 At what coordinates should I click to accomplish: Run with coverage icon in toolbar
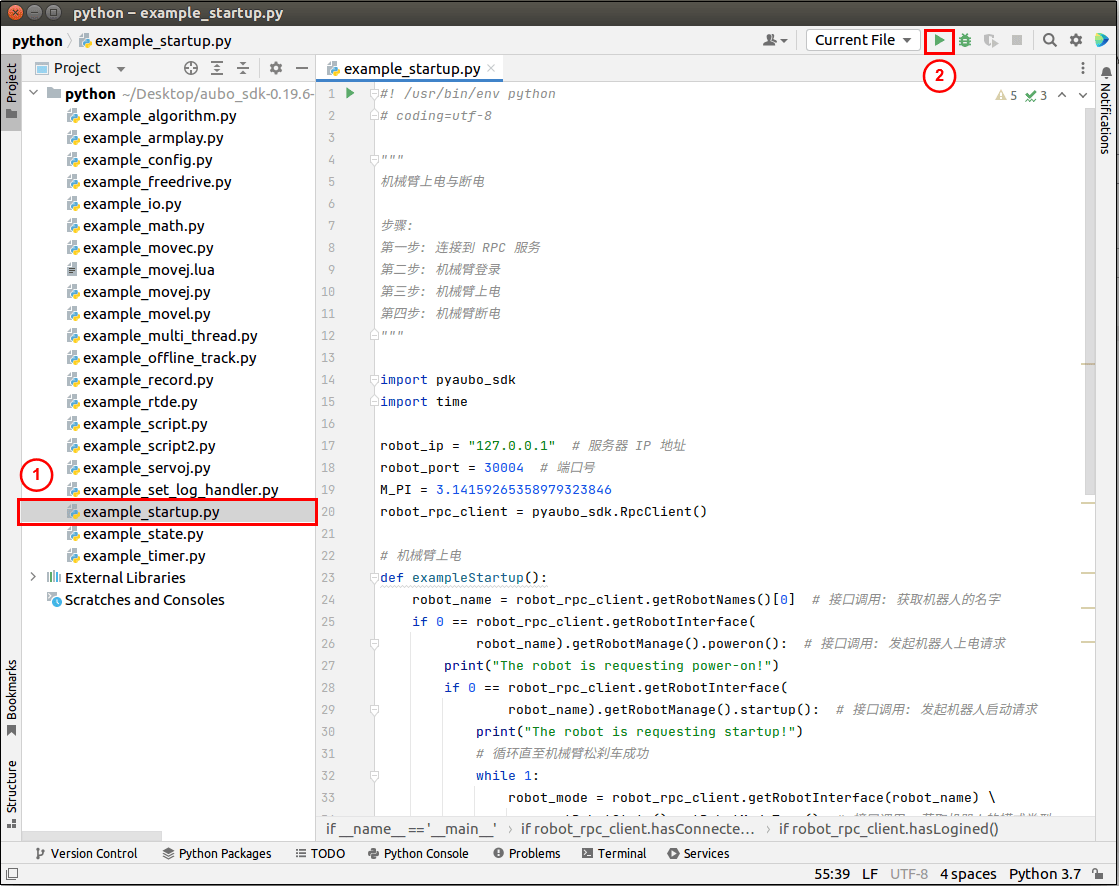pyautogui.click(x=991, y=41)
